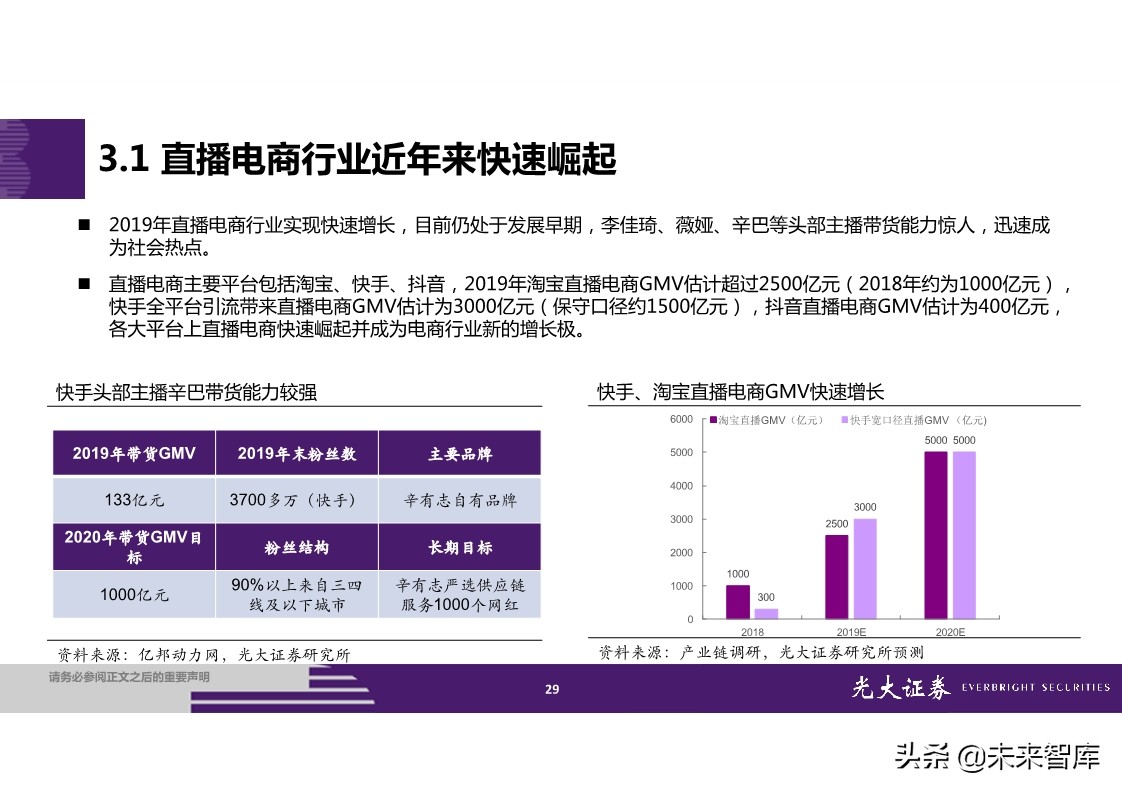Select the first black bullet square marker
The width and height of the screenshot is (1122, 793).
(86, 223)
